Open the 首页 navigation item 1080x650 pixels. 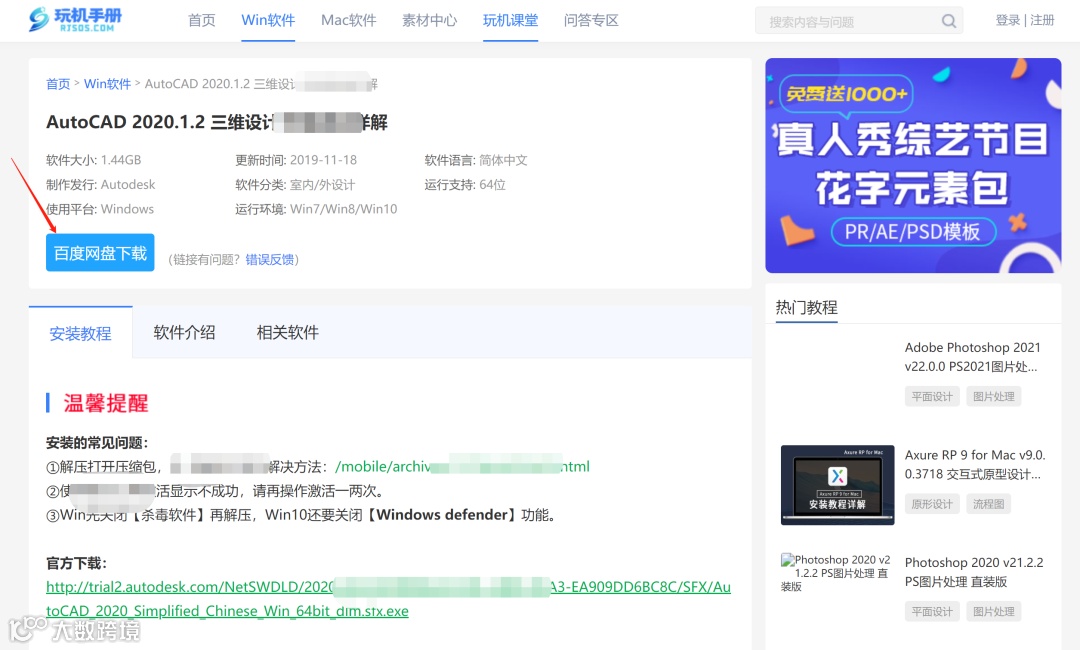pyautogui.click(x=202, y=21)
